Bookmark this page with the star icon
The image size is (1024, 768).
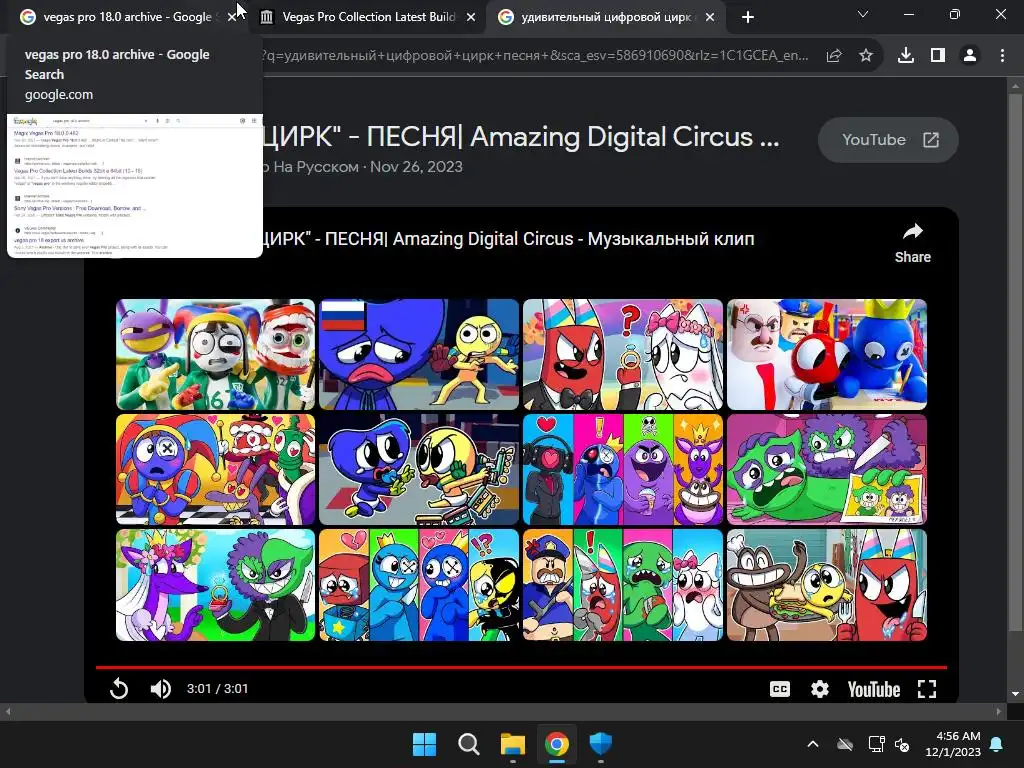(866, 56)
